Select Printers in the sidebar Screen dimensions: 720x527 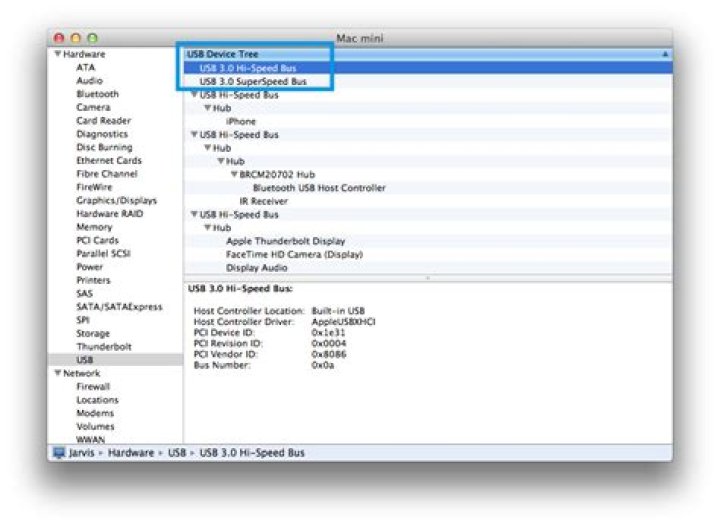93,280
